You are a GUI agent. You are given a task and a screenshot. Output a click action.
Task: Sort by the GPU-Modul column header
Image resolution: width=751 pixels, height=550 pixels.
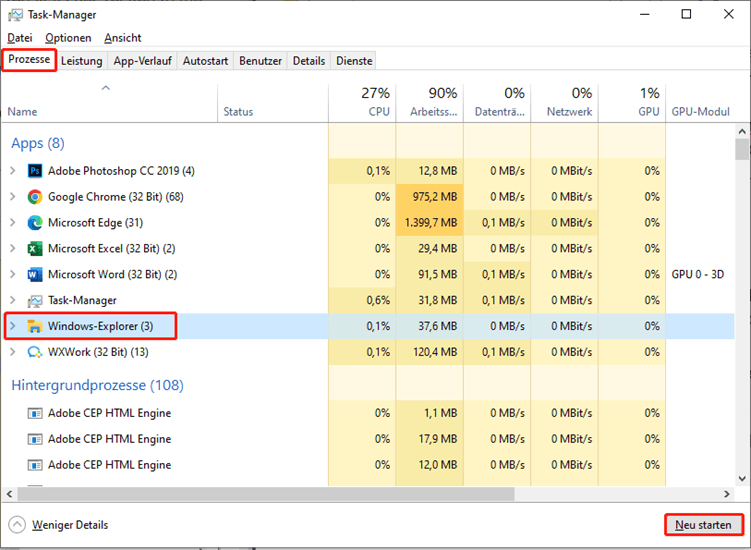pos(700,103)
